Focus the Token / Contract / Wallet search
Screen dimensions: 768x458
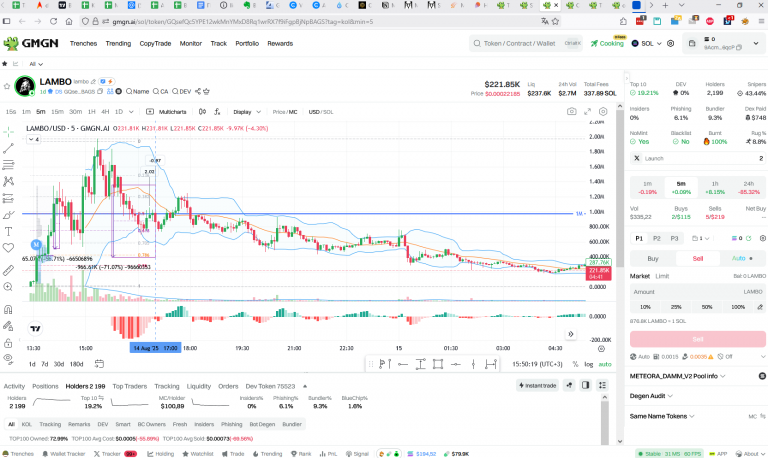(526, 44)
